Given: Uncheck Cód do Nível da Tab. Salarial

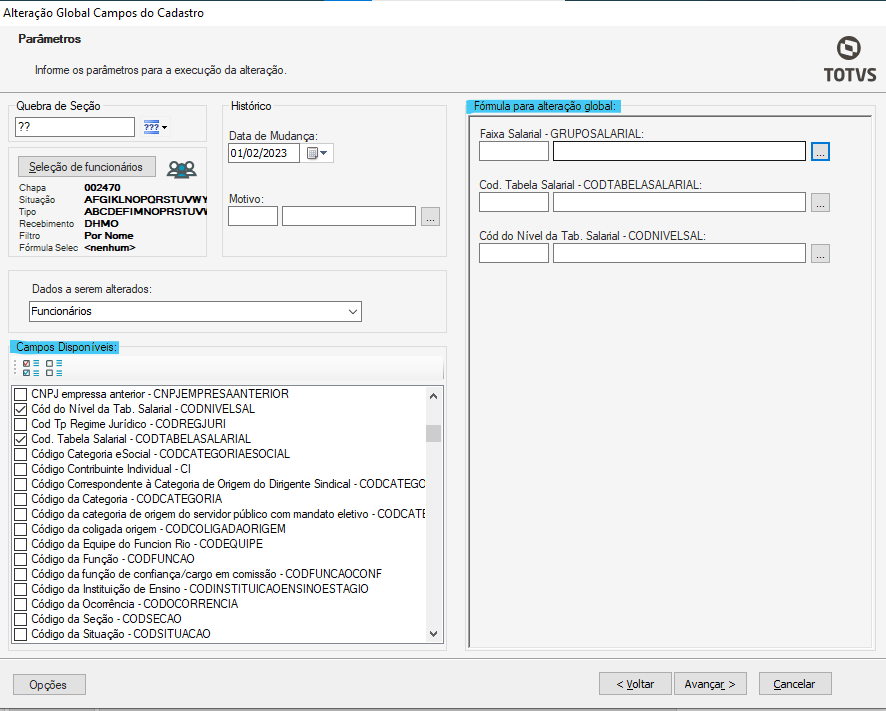Looking at the screenshot, I should tap(21, 409).
